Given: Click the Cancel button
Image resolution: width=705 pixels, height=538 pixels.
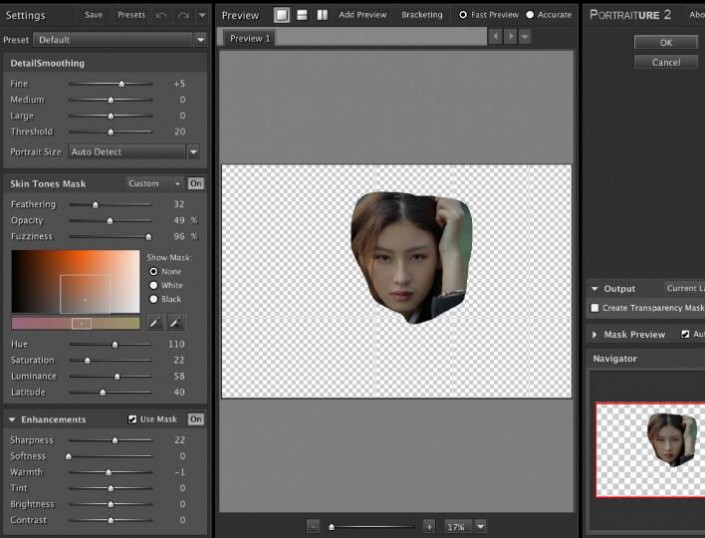Looking at the screenshot, I should coord(665,62).
